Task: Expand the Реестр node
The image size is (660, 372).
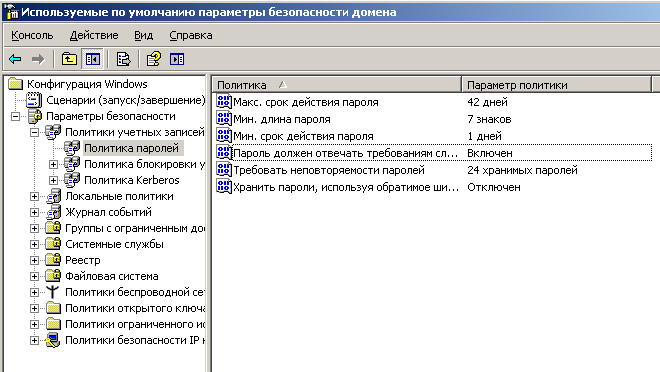Action: 35,260
